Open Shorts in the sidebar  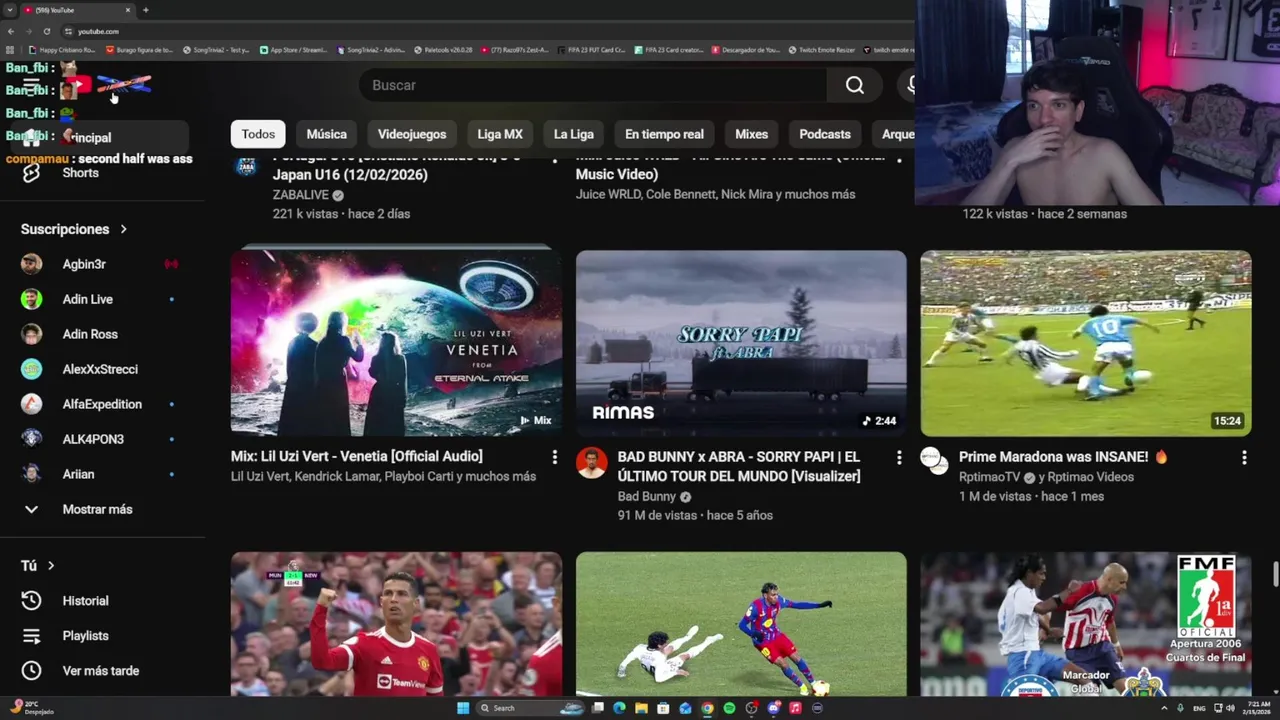point(80,173)
